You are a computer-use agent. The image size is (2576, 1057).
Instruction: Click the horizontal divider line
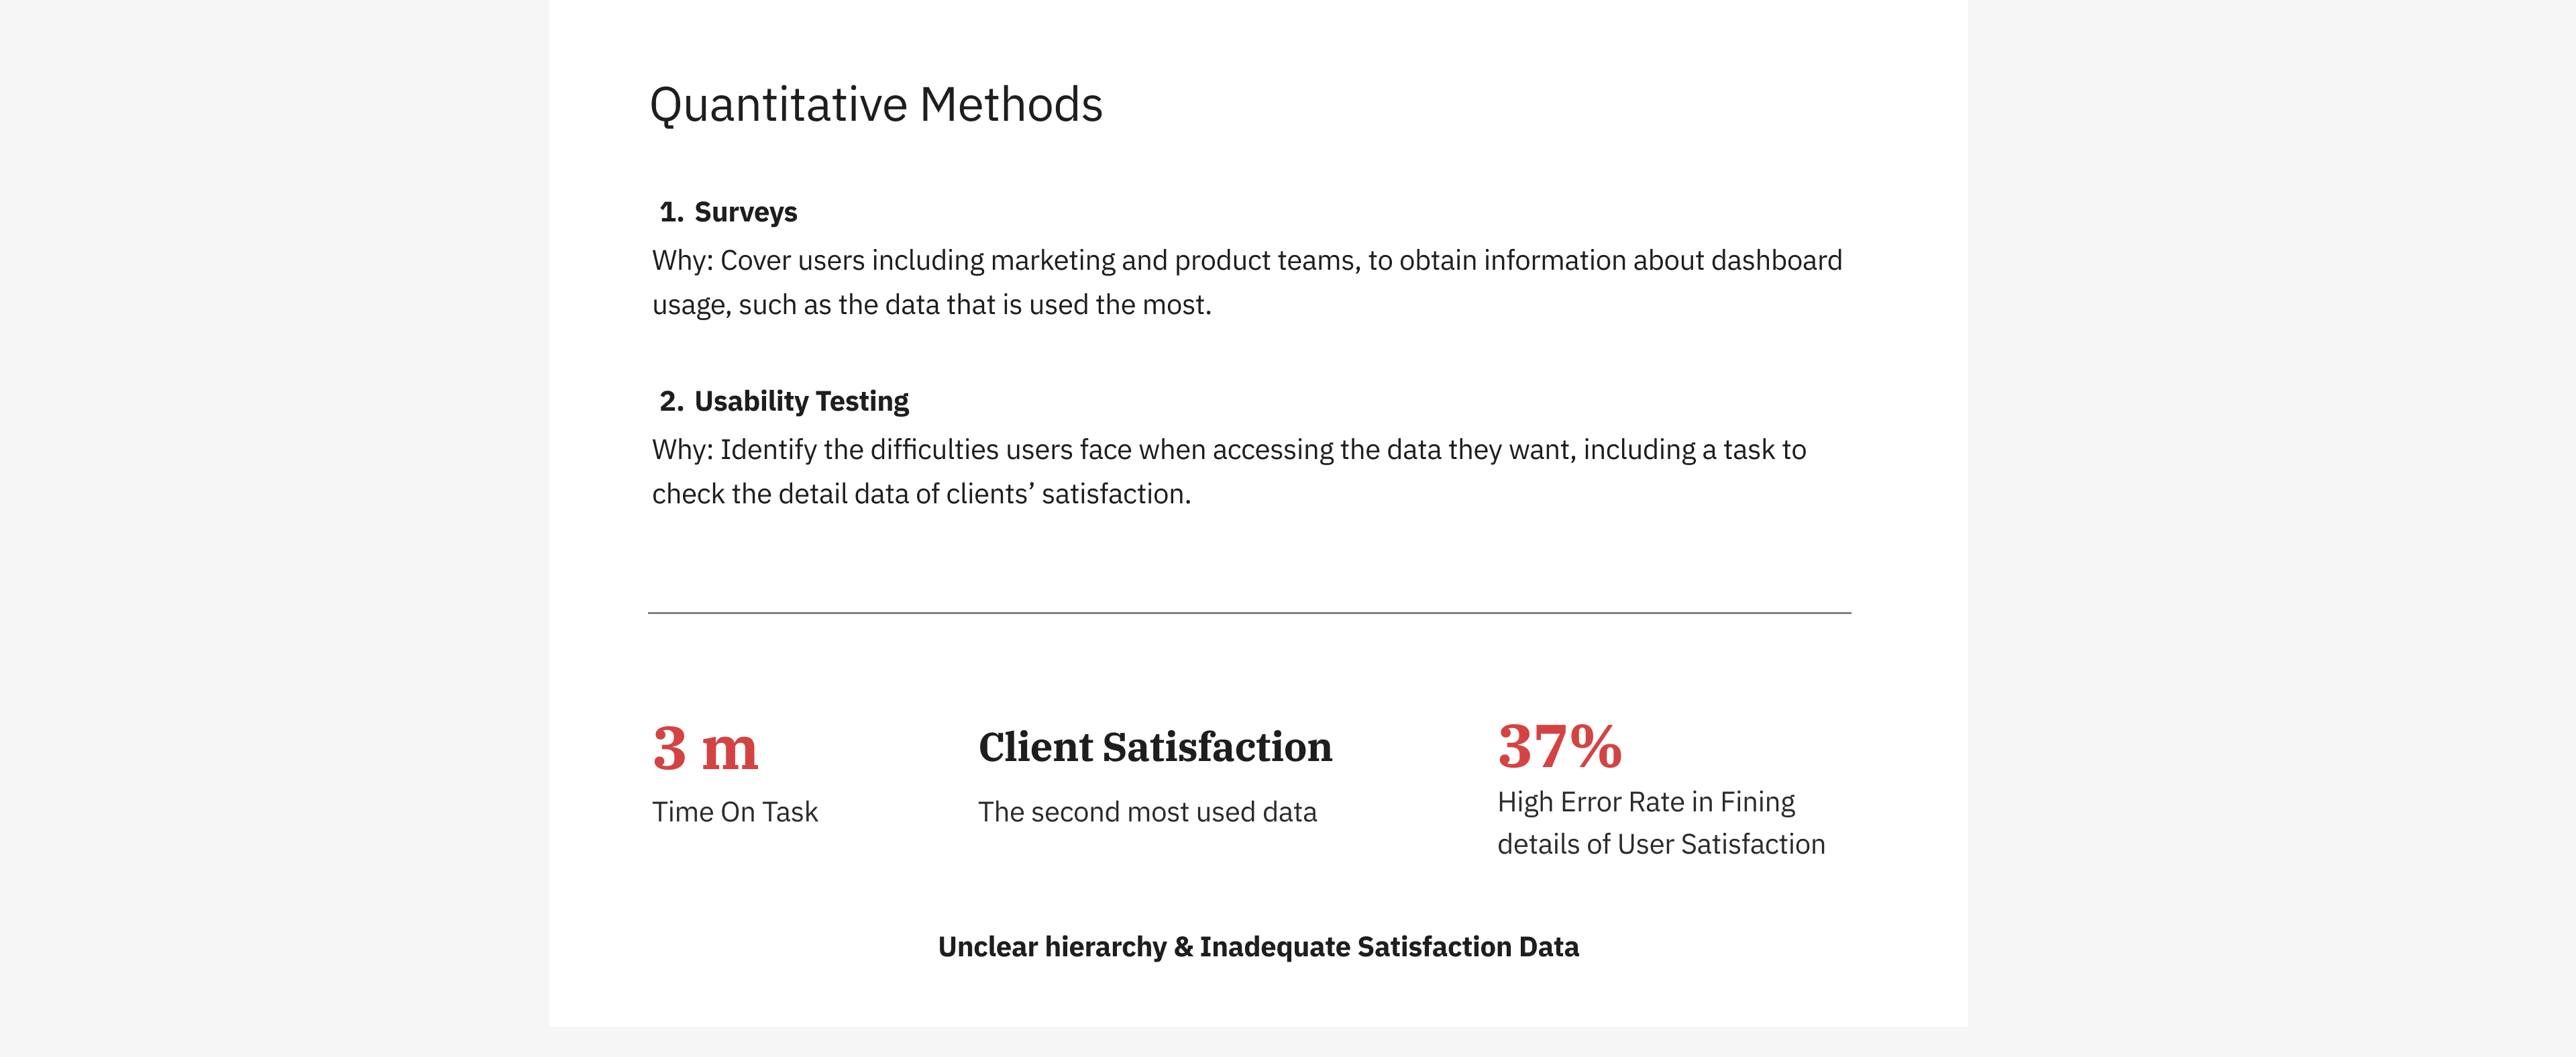tap(1249, 613)
